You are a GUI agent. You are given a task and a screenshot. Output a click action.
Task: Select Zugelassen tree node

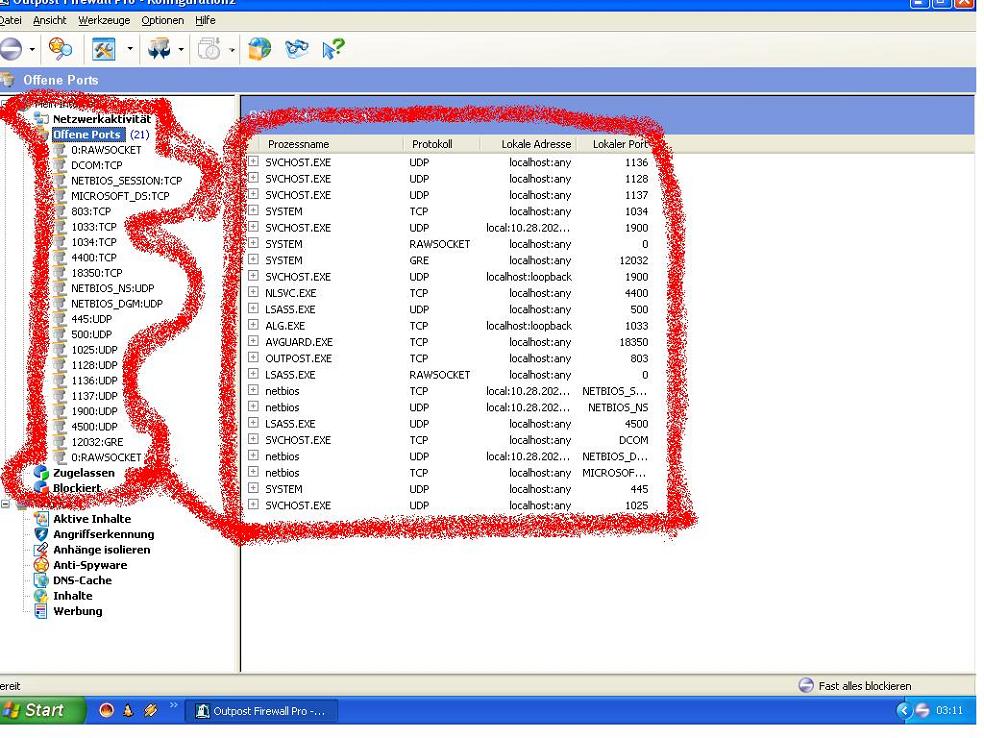(83, 473)
